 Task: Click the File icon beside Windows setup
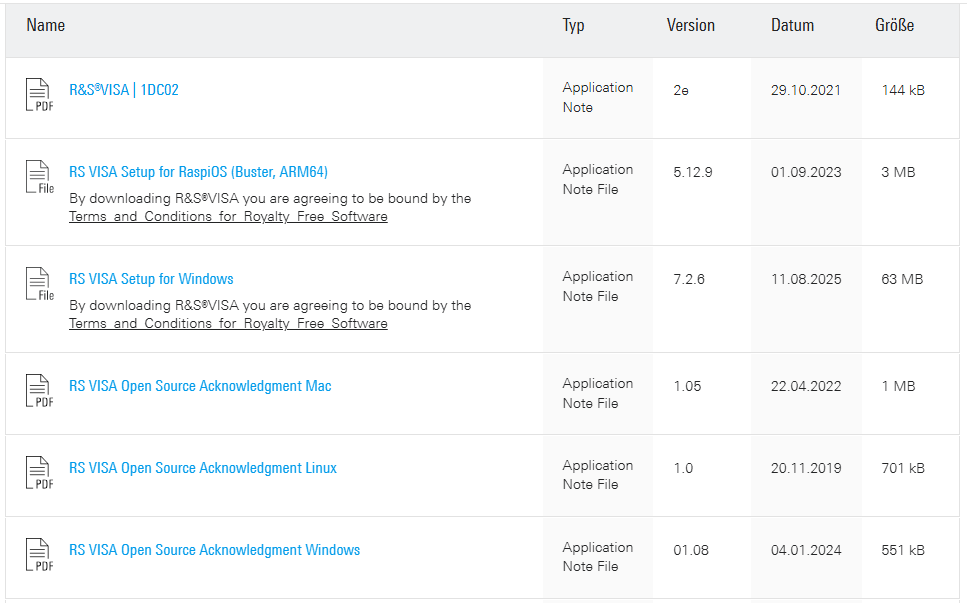[39, 284]
